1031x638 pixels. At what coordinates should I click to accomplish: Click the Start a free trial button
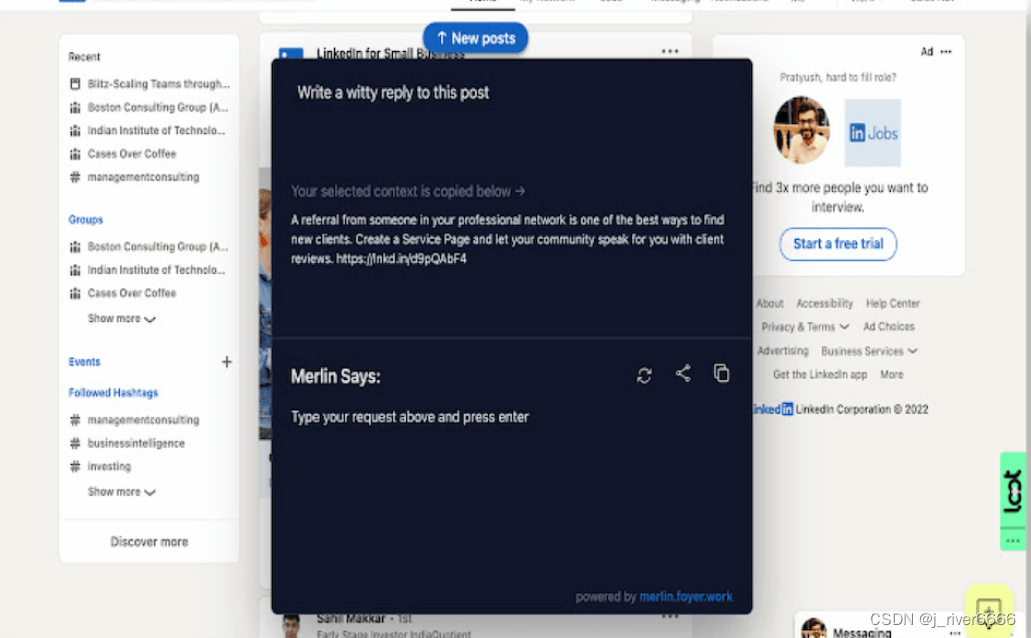(x=838, y=244)
